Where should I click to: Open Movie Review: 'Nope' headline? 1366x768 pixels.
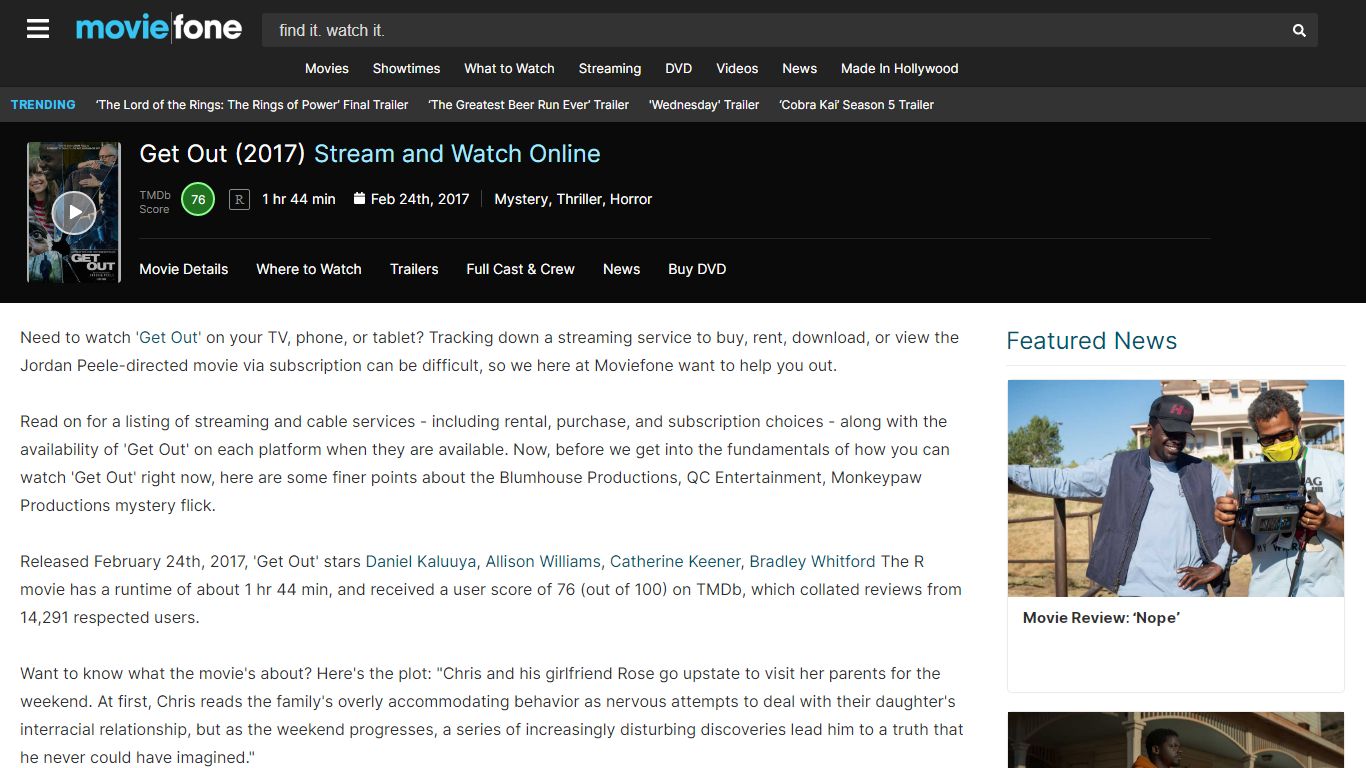click(x=1101, y=618)
